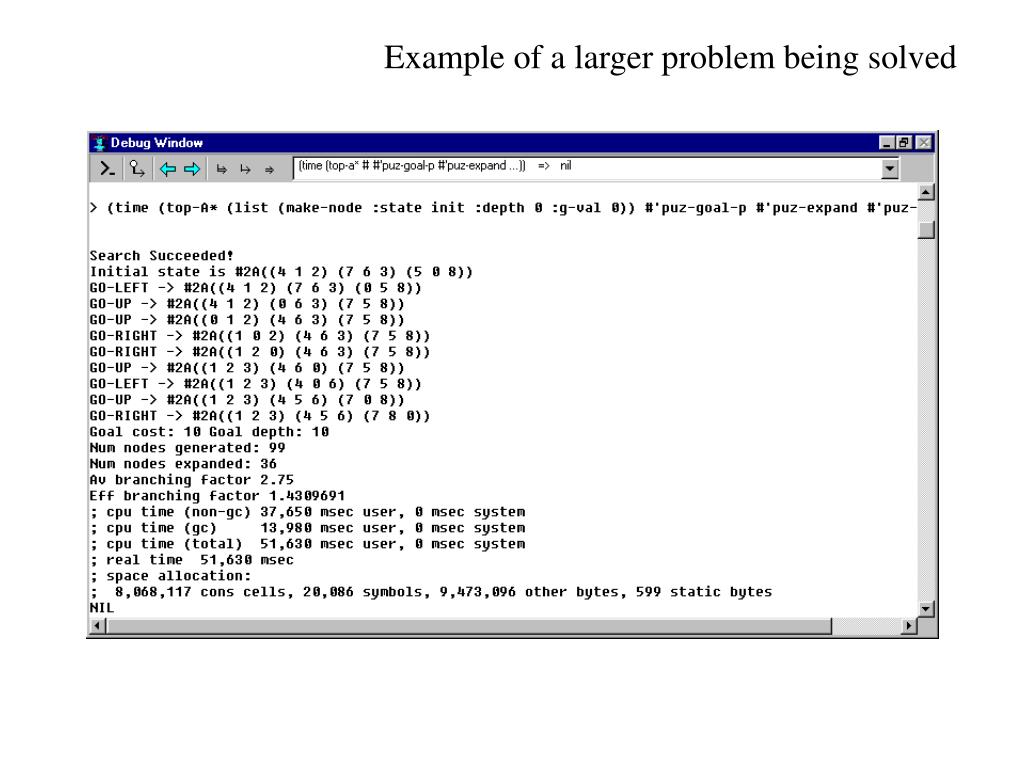Click the 'Eff branching factor 1.4309691' line
1024x768 pixels.
[x=217, y=496]
